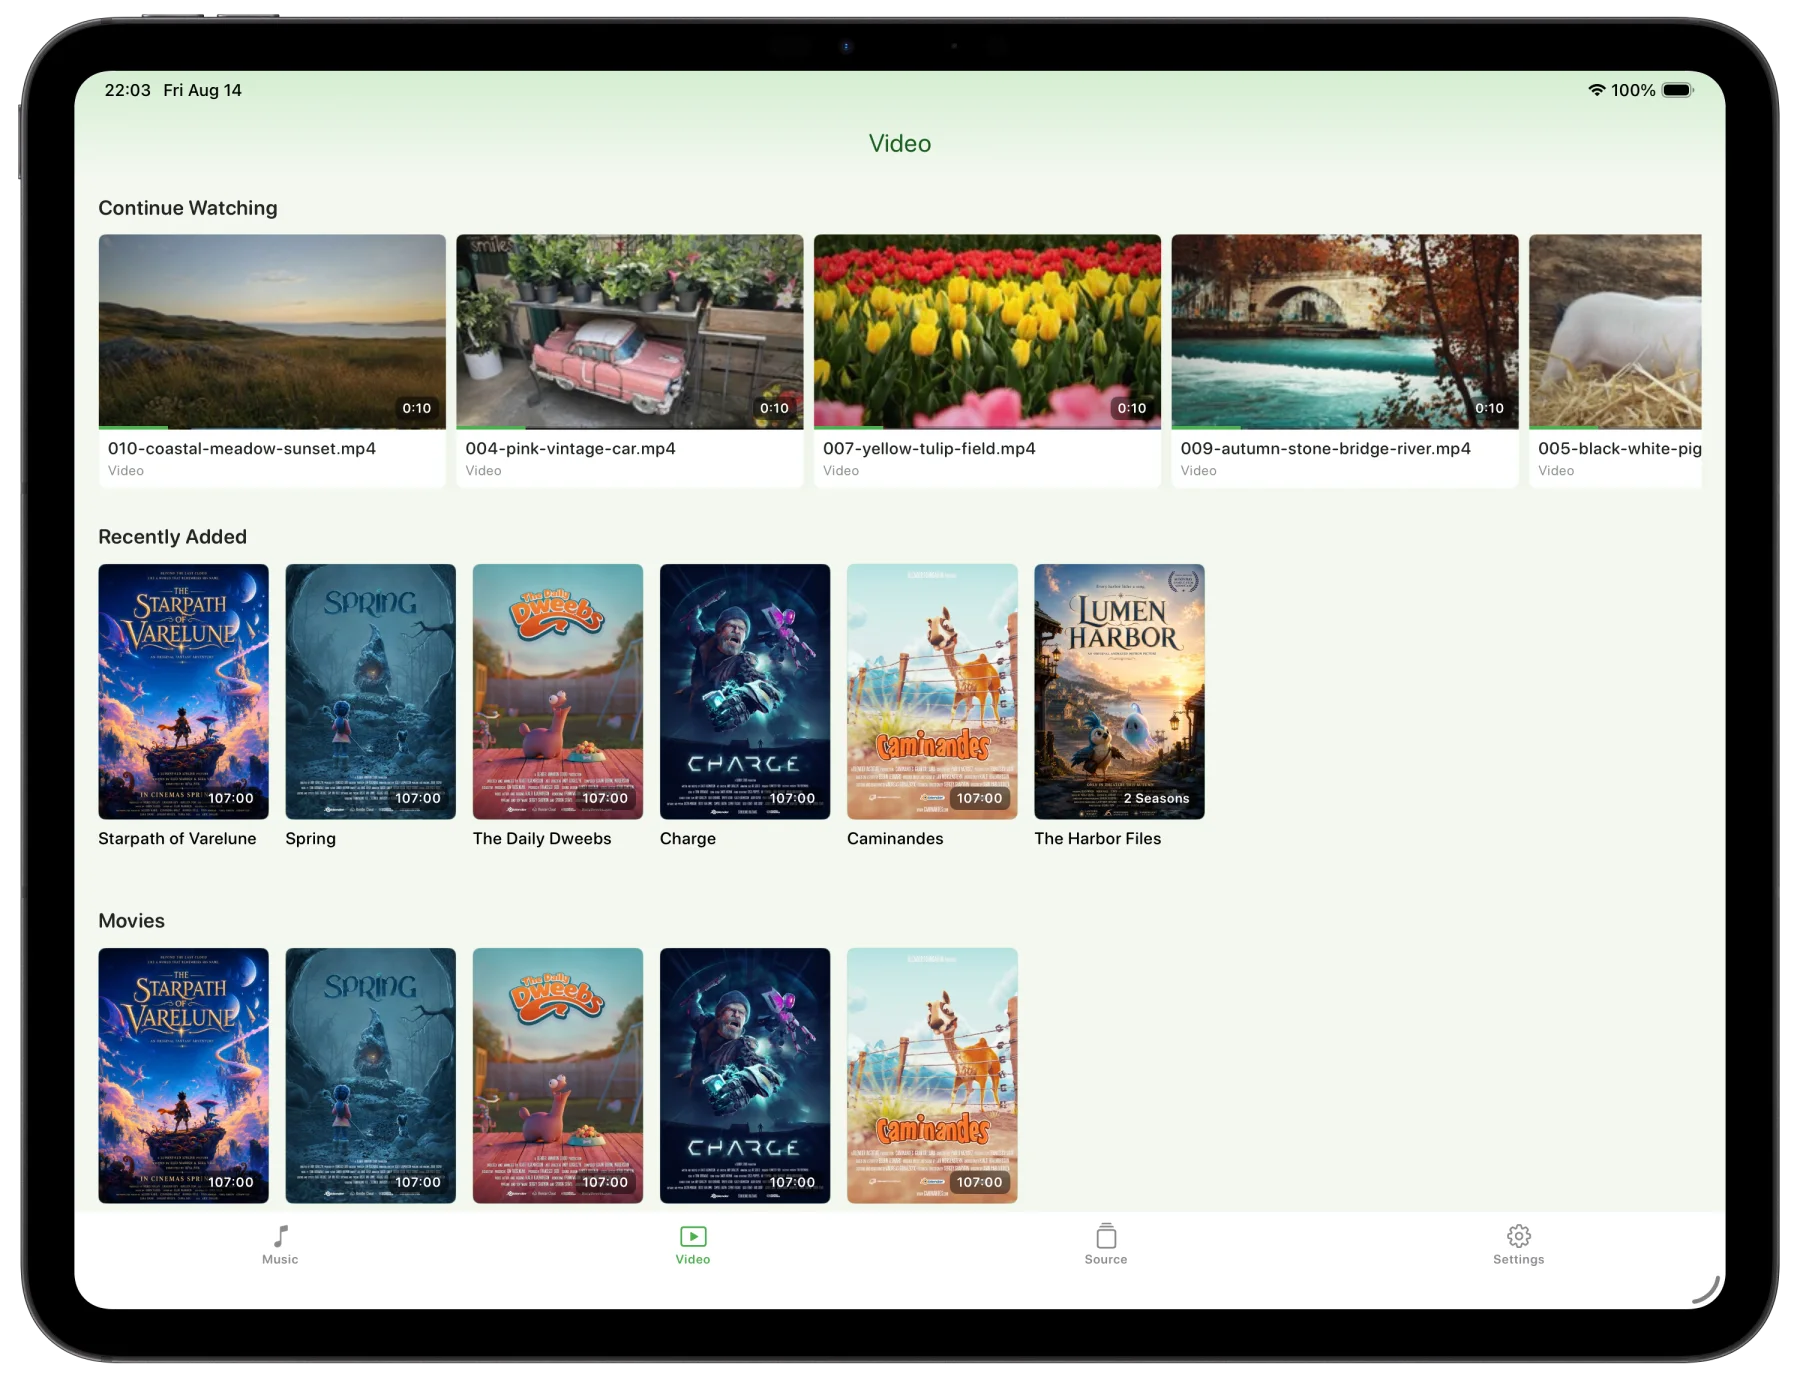This screenshot has height=1380, width=1800.
Task: Play the autumn stone bridge river thumbnail
Action: click(x=1345, y=331)
